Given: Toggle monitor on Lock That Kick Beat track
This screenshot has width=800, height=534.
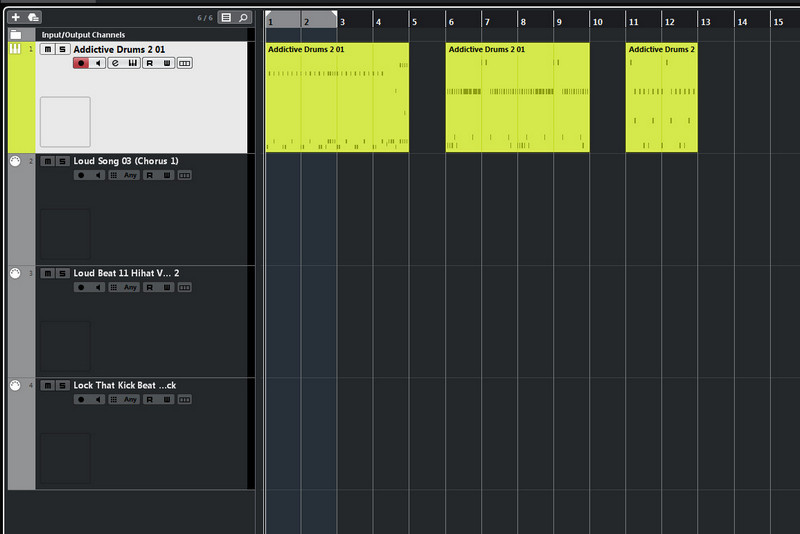Looking at the screenshot, I should click(x=98, y=400).
